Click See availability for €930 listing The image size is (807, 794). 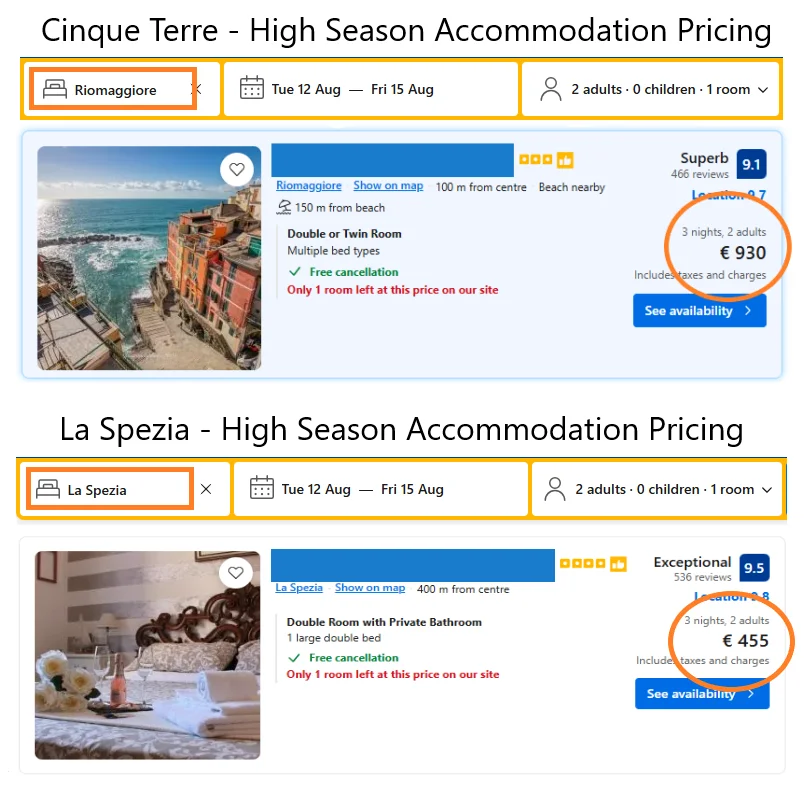[699, 311]
